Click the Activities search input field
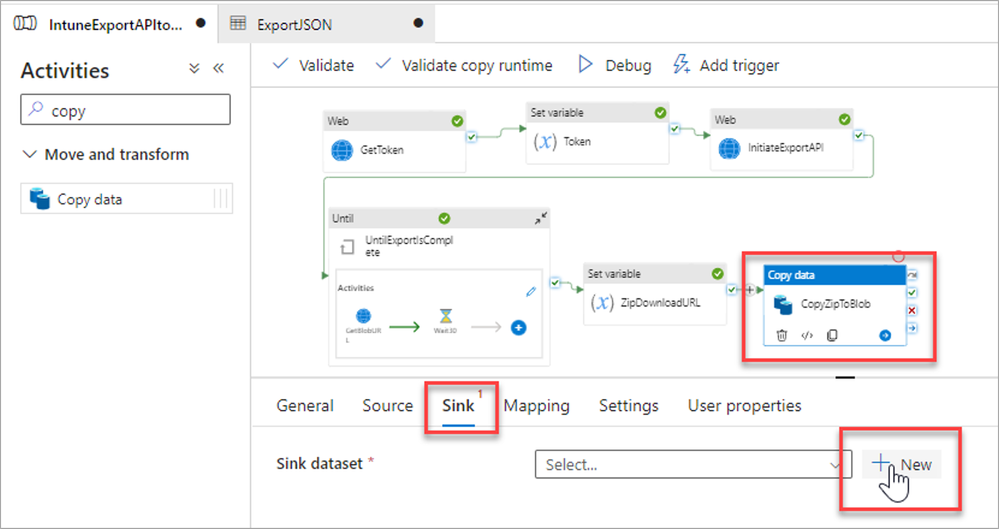Image resolution: width=999 pixels, height=529 pixels. click(126, 111)
